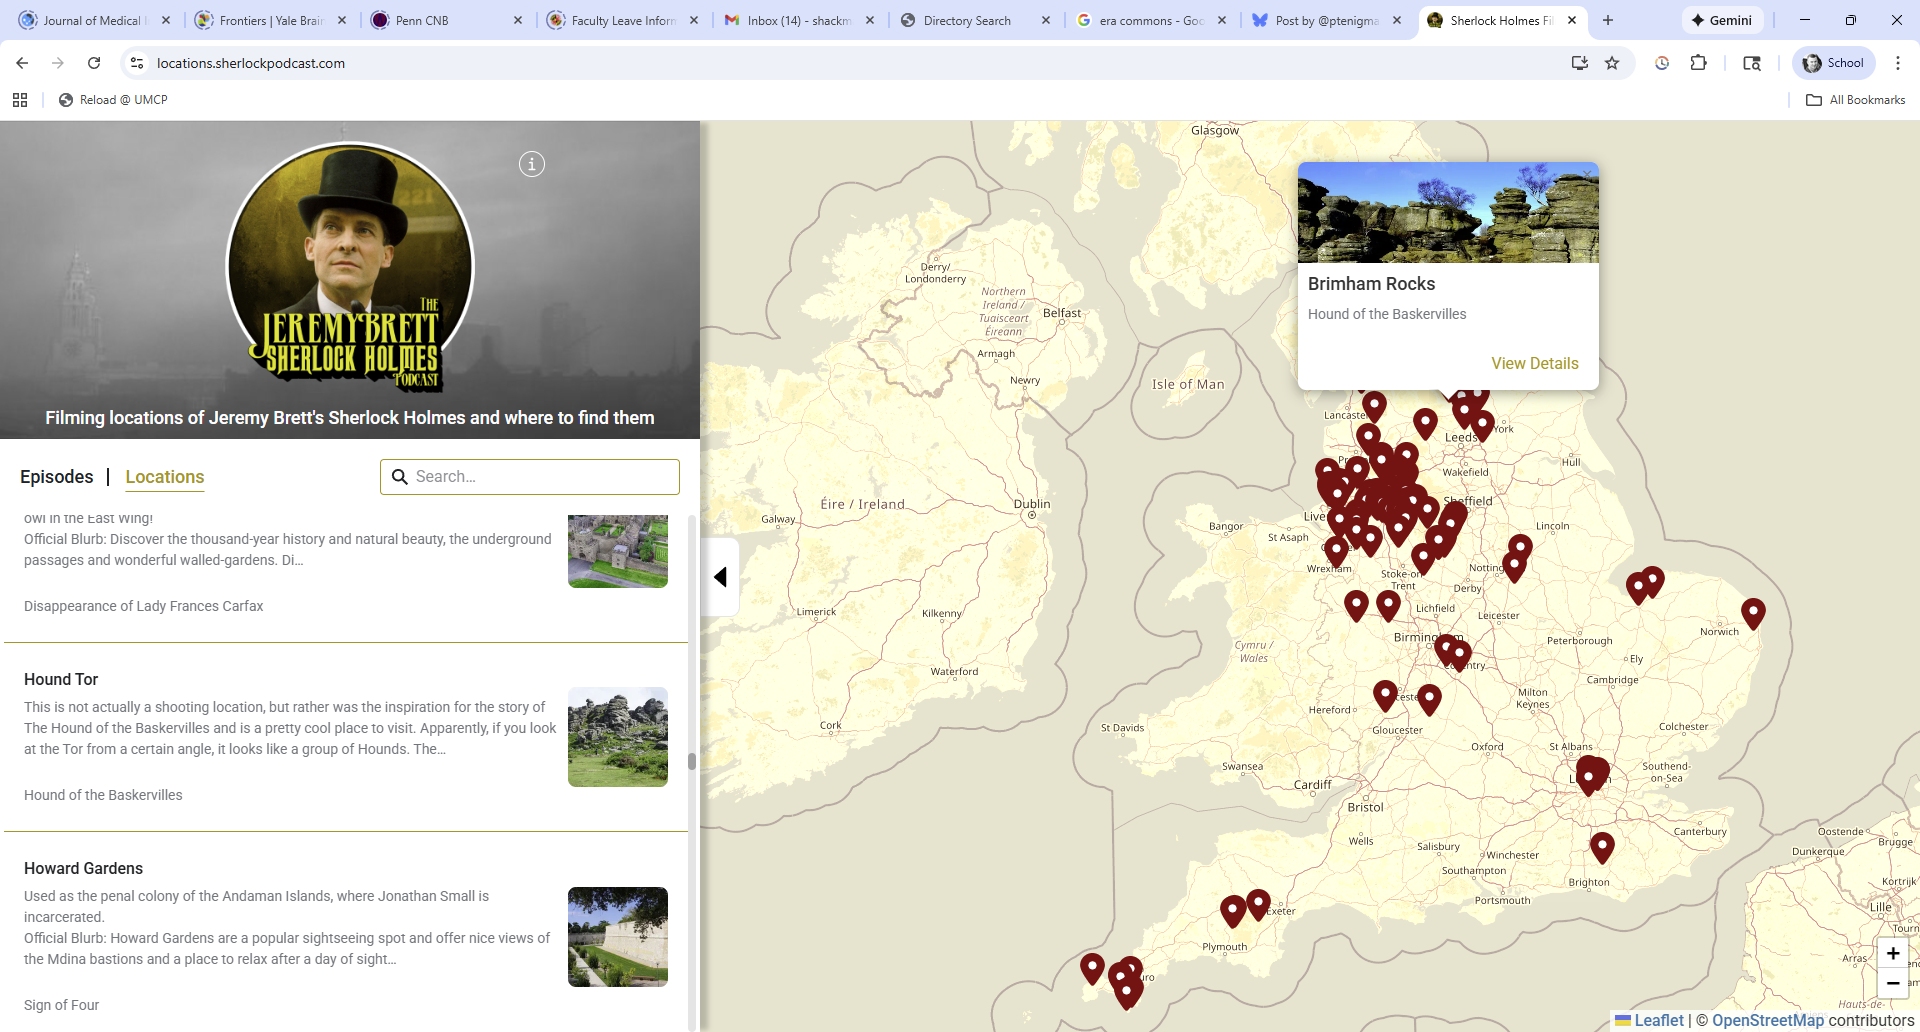Open the All Bookmarks folder
This screenshot has height=1032, width=1920.
coord(1856,100)
